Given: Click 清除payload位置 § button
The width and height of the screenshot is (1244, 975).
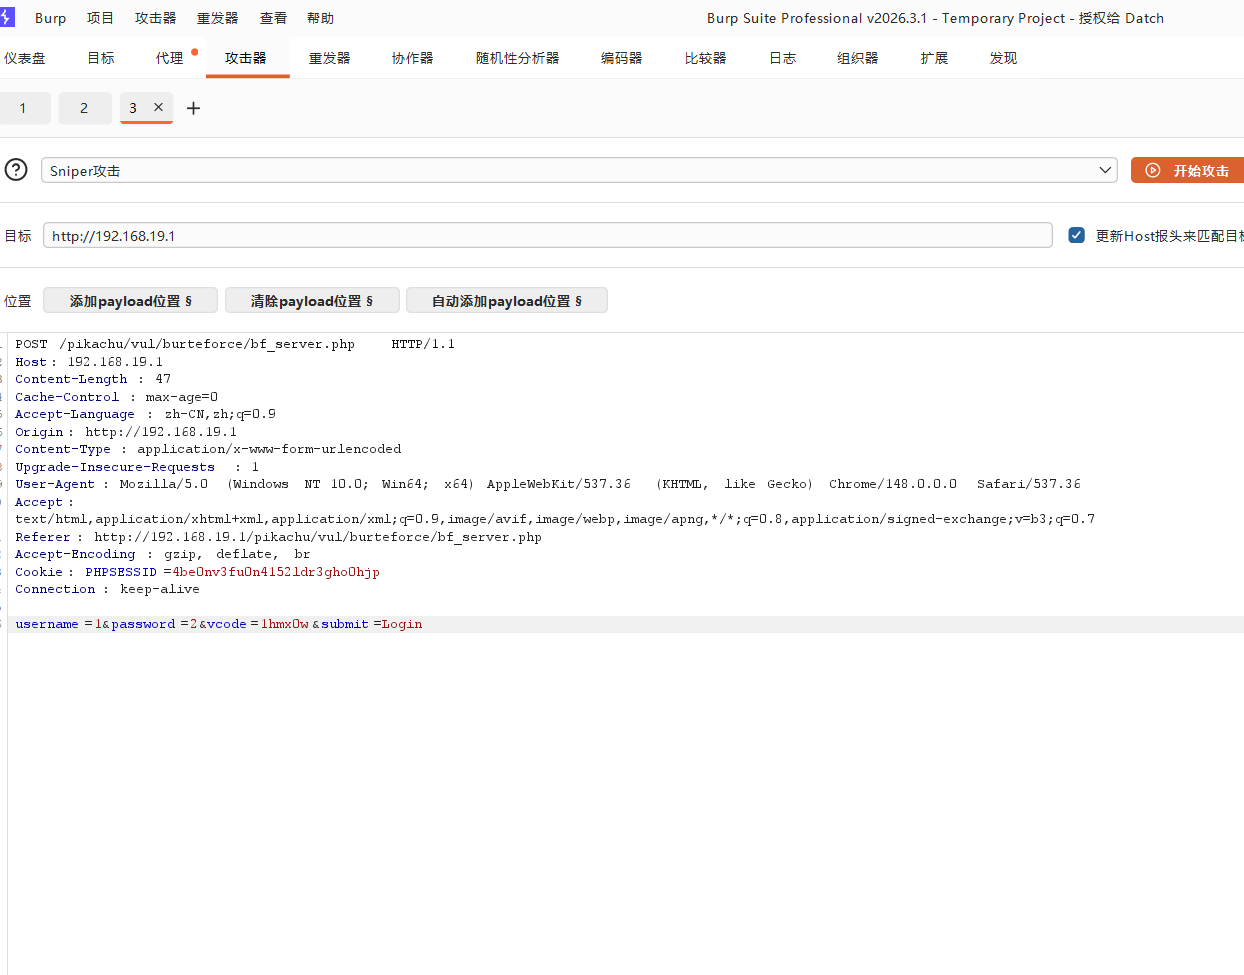Looking at the screenshot, I should [x=312, y=300].
